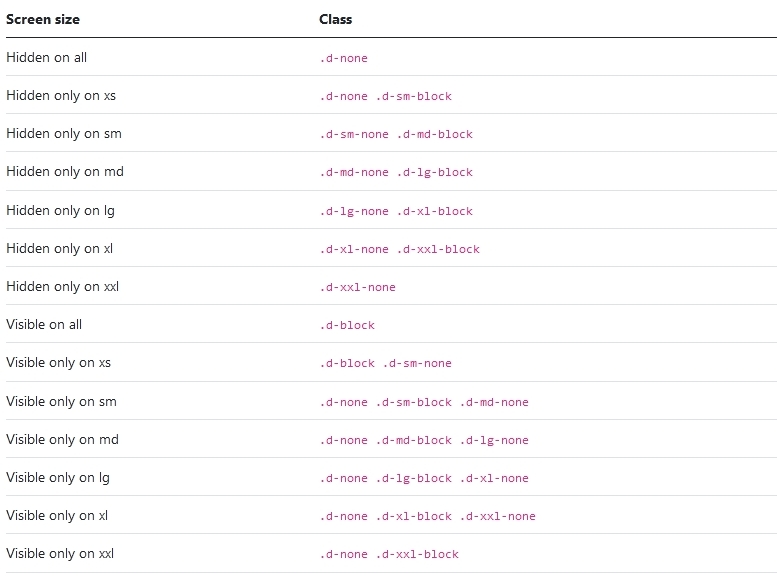Image resolution: width=777 pixels, height=576 pixels.
Task: Click the lone .d-block class code
Action: point(347,325)
